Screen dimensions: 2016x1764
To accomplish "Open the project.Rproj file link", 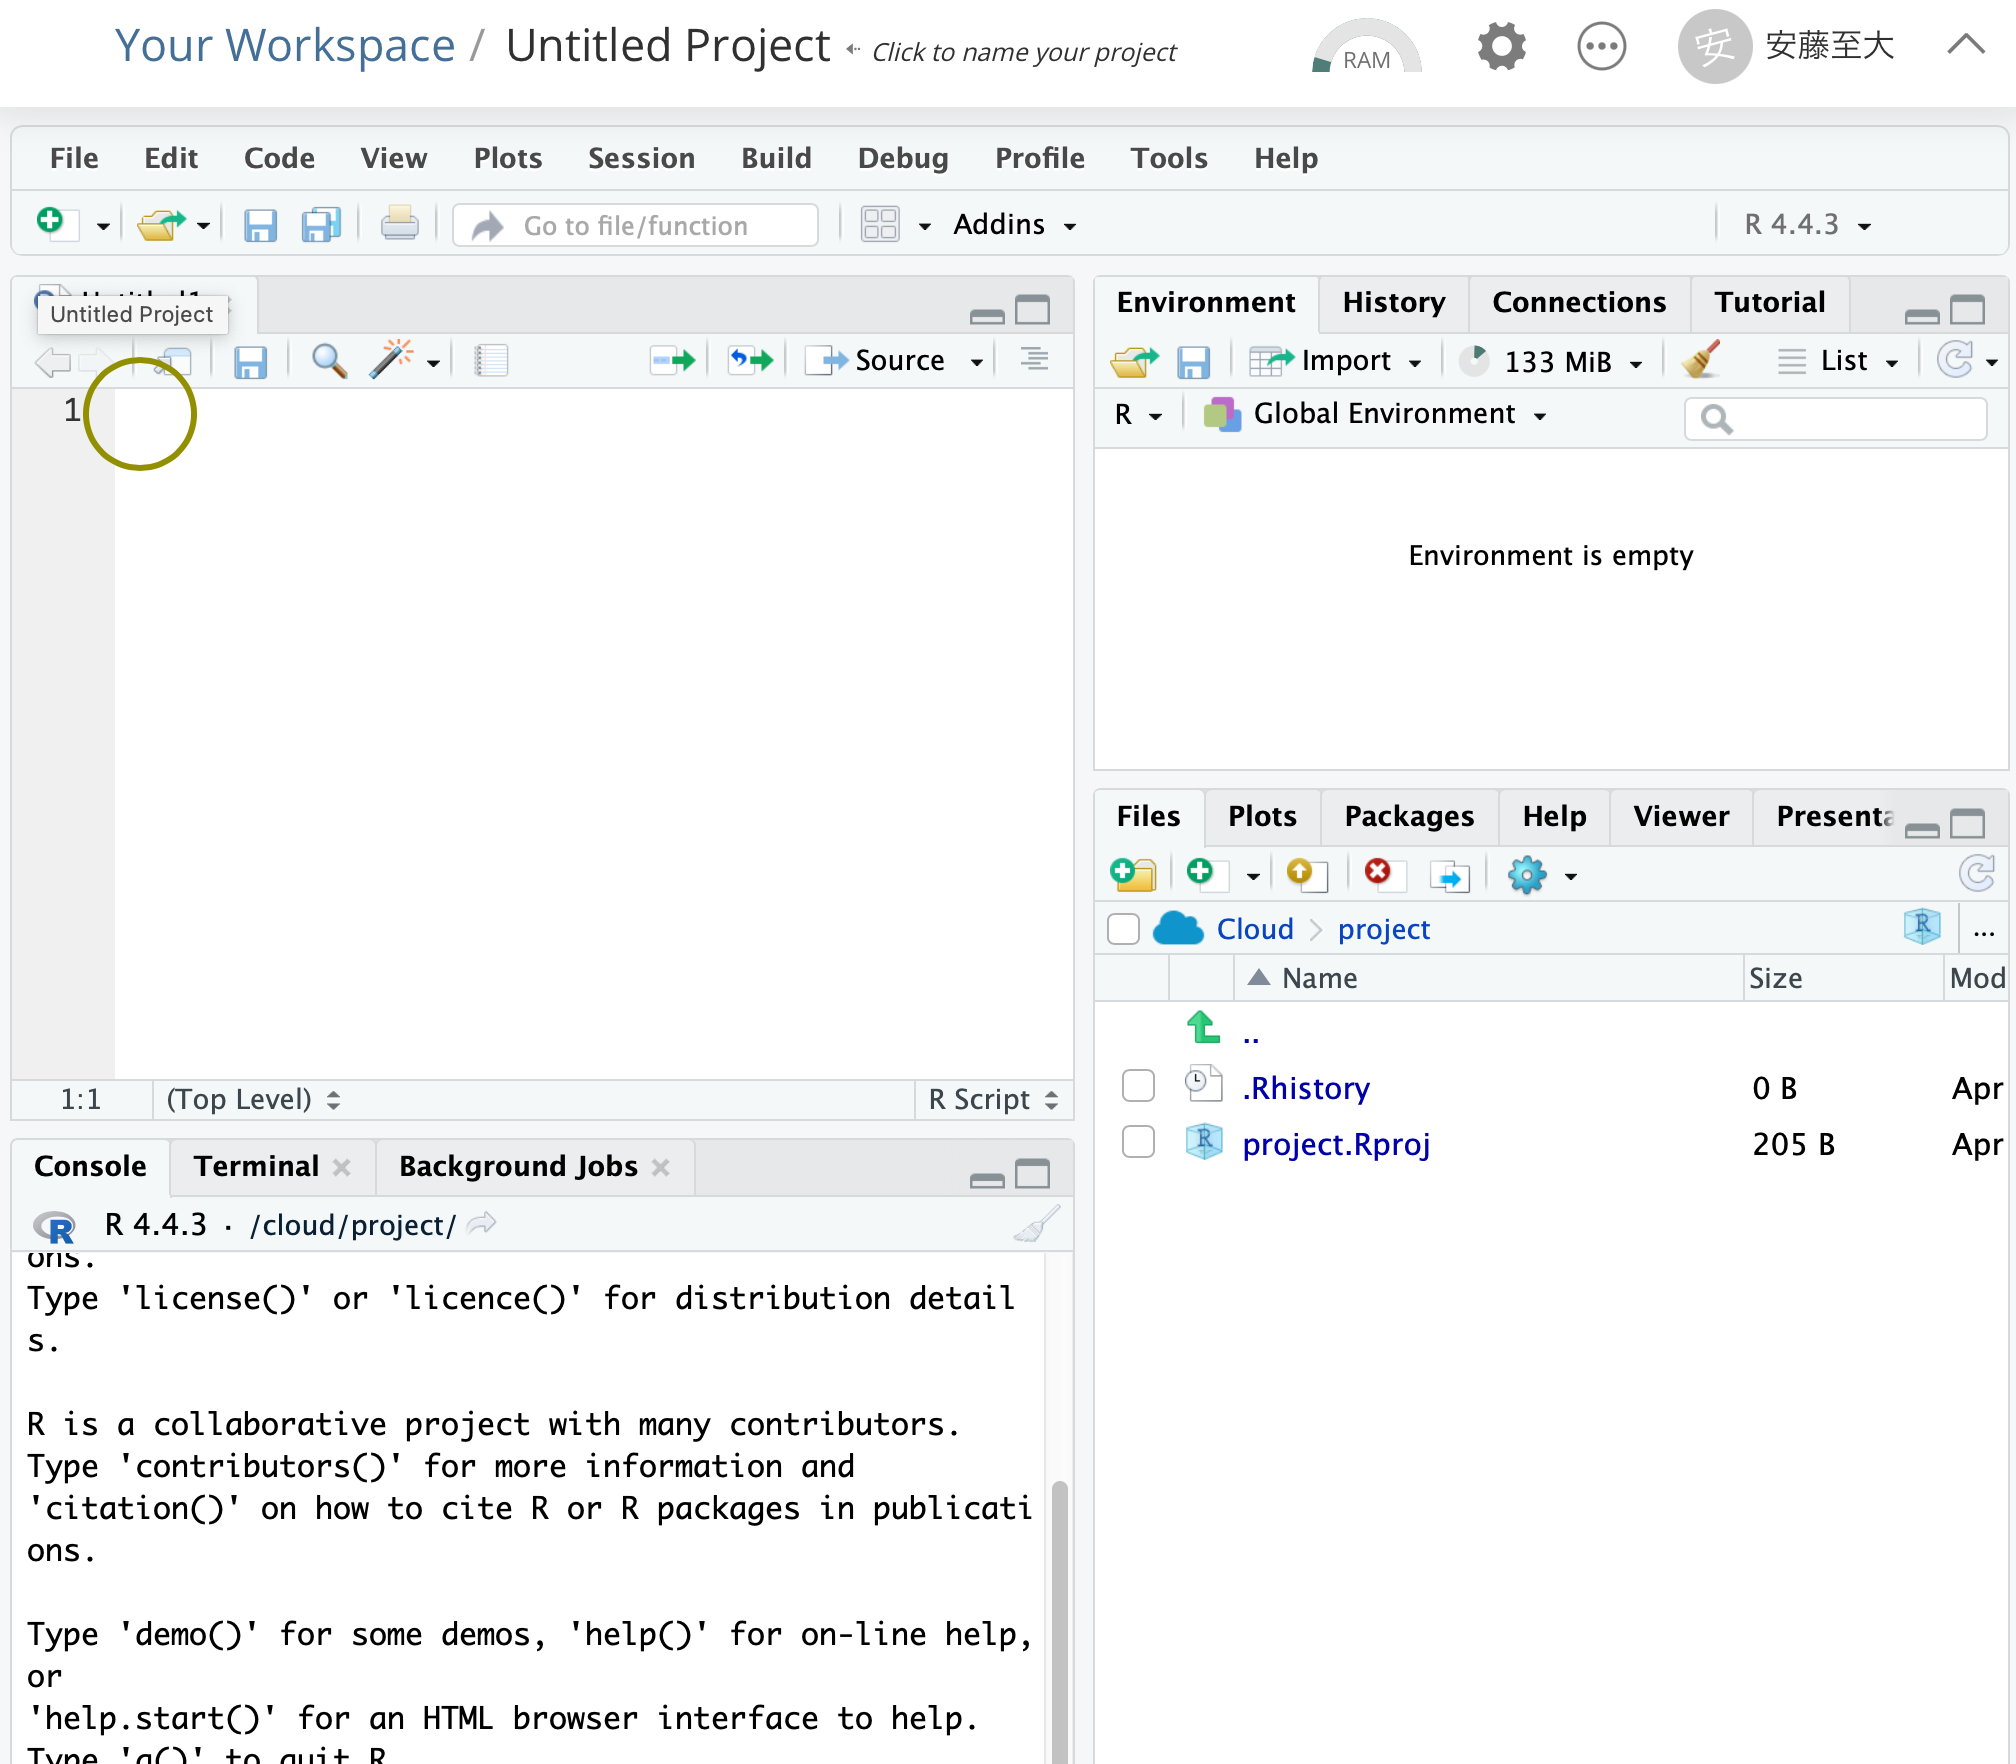I will click(1335, 1144).
